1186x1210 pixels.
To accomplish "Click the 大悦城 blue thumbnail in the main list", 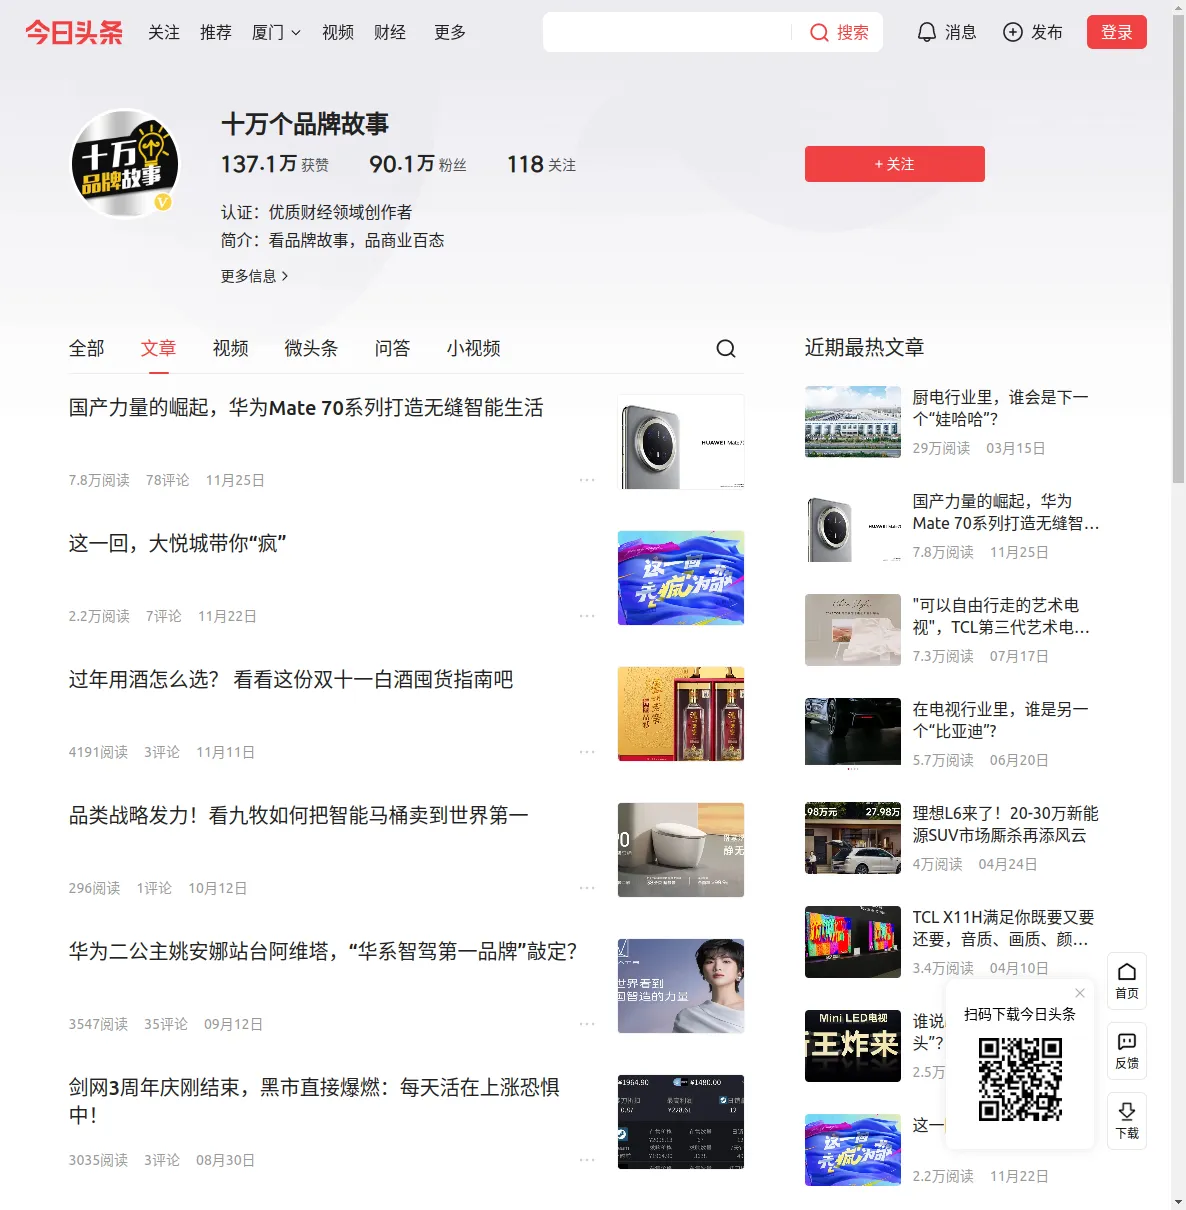I will 681,578.
